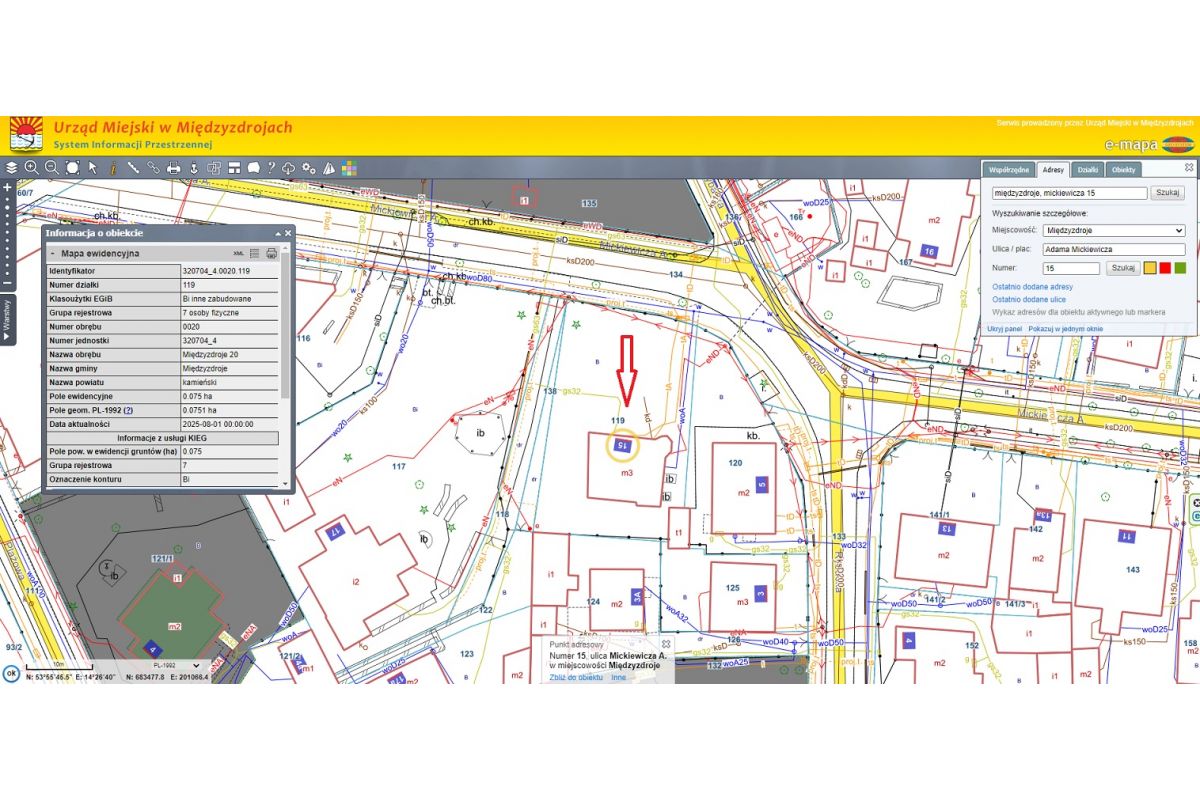Select the arrow pointer tool
This screenshot has height=800, width=1200.
click(x=93, y=168)
